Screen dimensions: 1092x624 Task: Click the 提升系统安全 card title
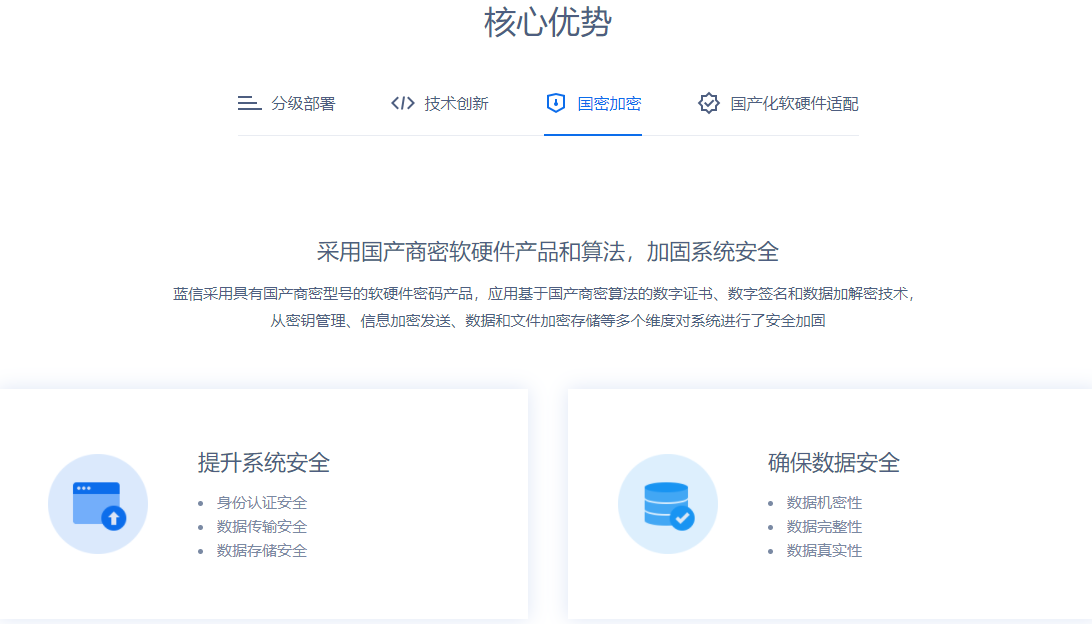pyautogui.click(x=263, y=463)
